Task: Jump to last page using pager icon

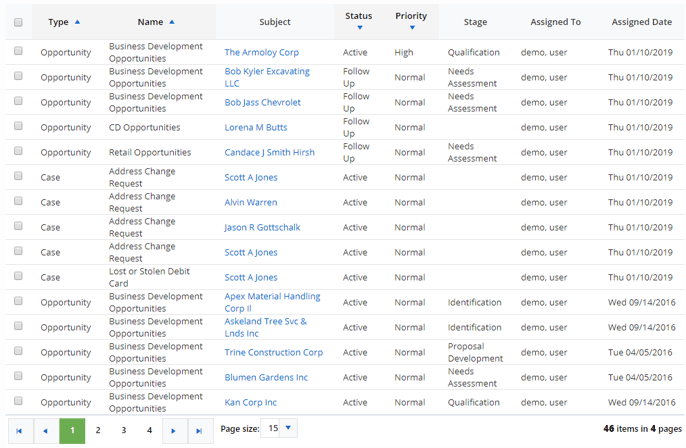Action: [200, 431]
